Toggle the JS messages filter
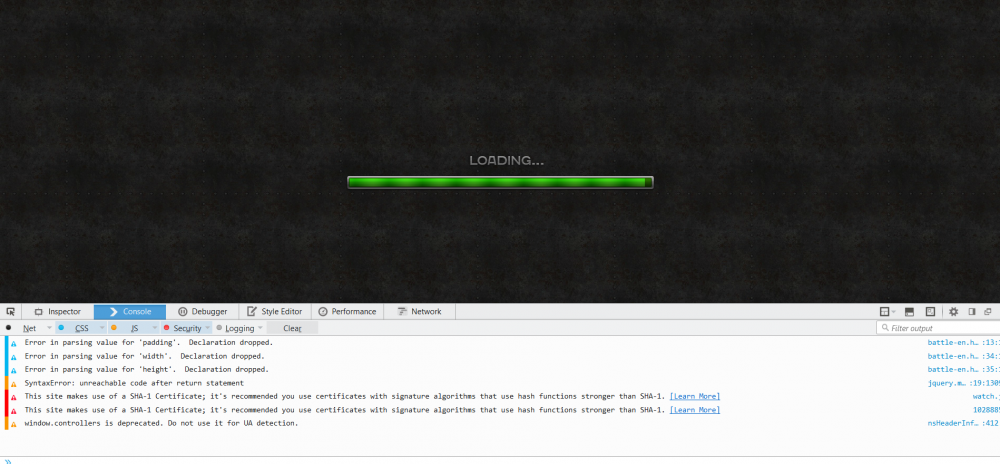Screen dimensions: 1000x464 point(134,328)
